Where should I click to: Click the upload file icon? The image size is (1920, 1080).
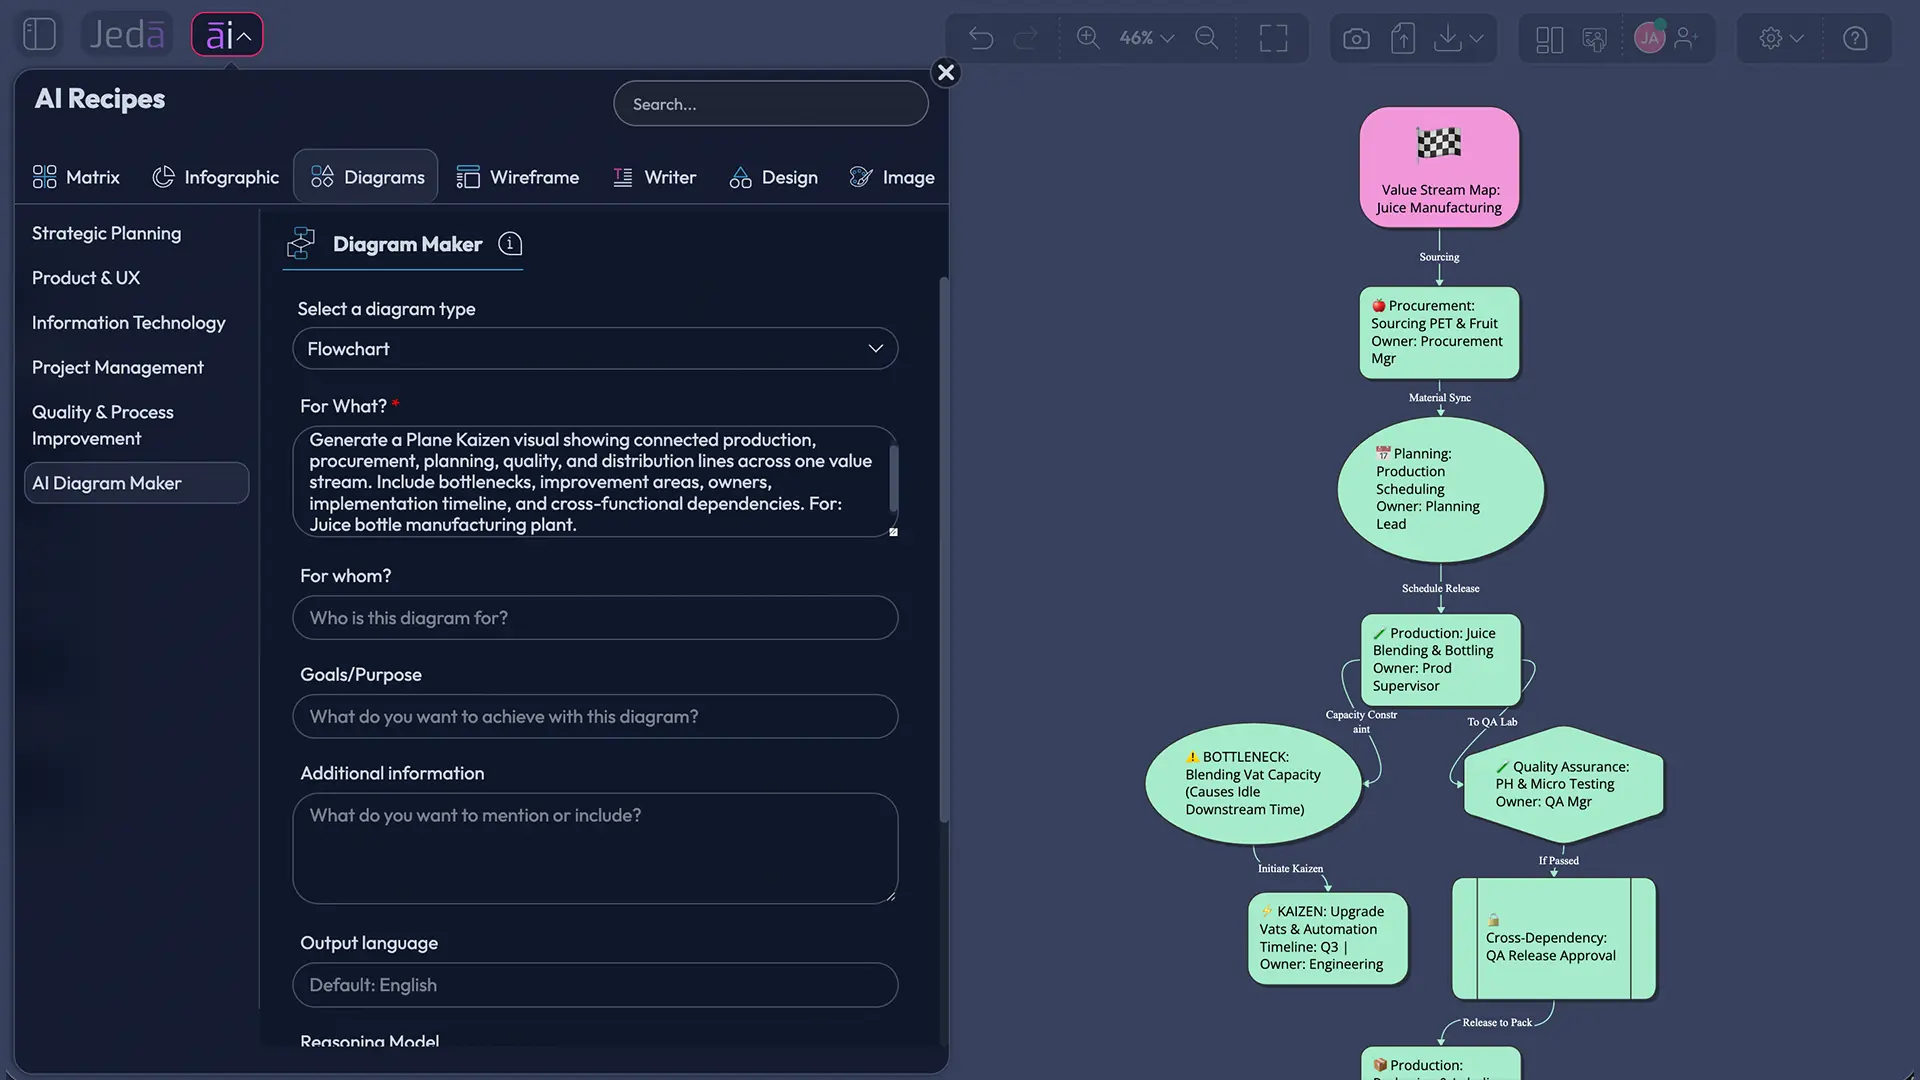tap(1403, 38)
